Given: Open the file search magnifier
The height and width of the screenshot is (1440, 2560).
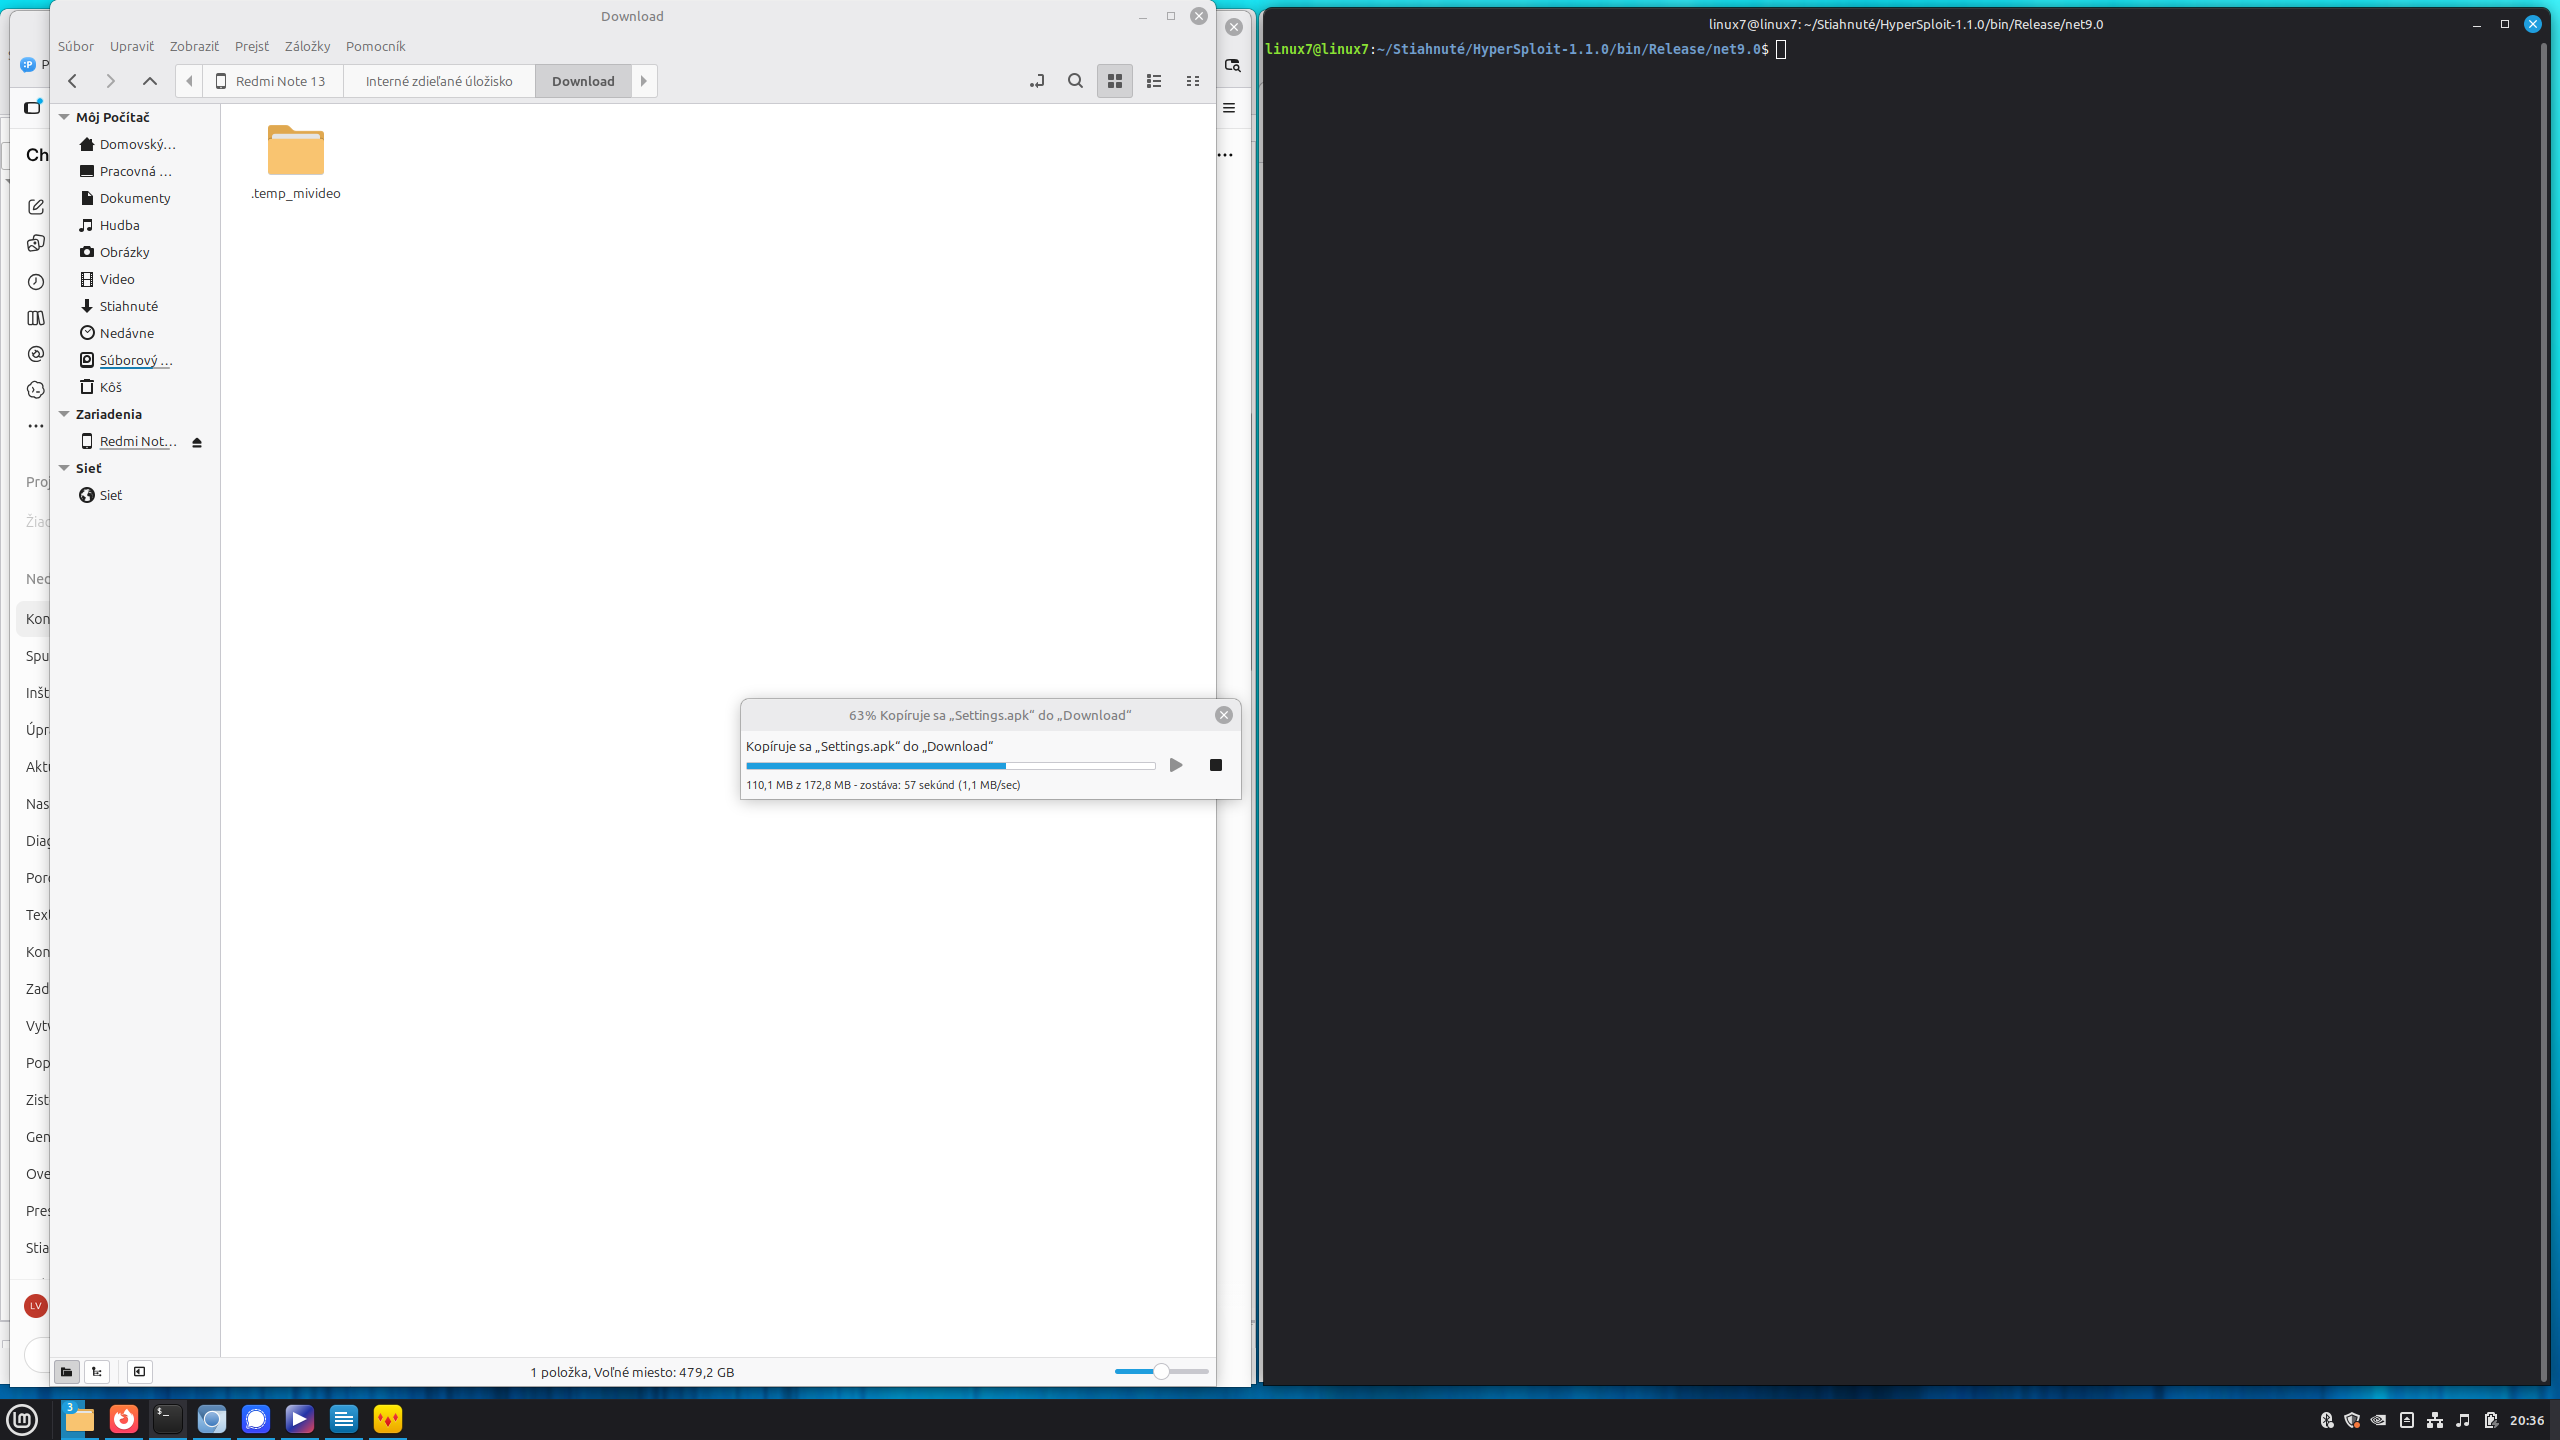Looking at the screenshot, I should (1075, 81).
